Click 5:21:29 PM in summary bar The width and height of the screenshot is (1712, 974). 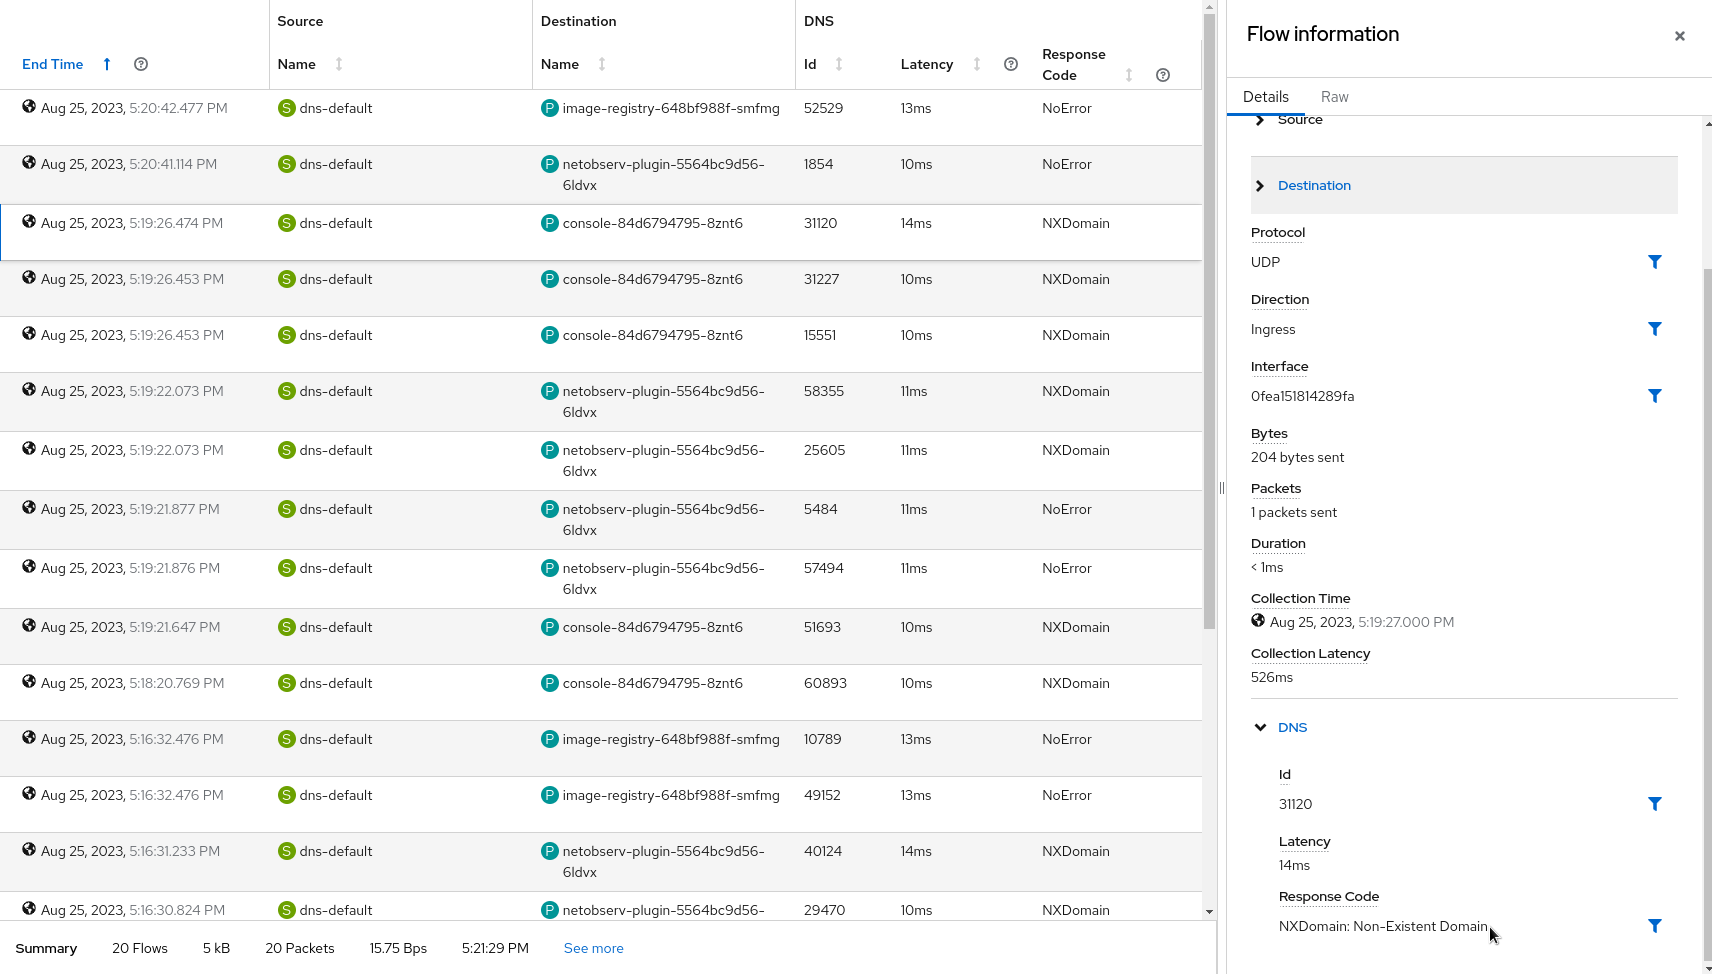coord(495,948)
